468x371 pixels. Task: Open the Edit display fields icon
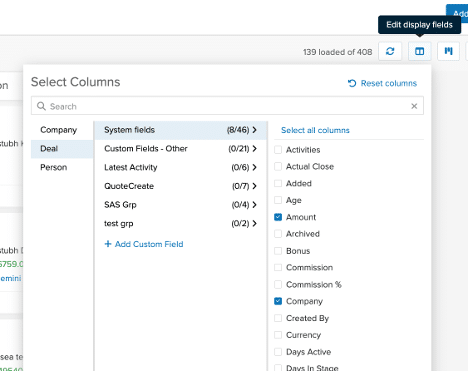[x=419, y=51]
